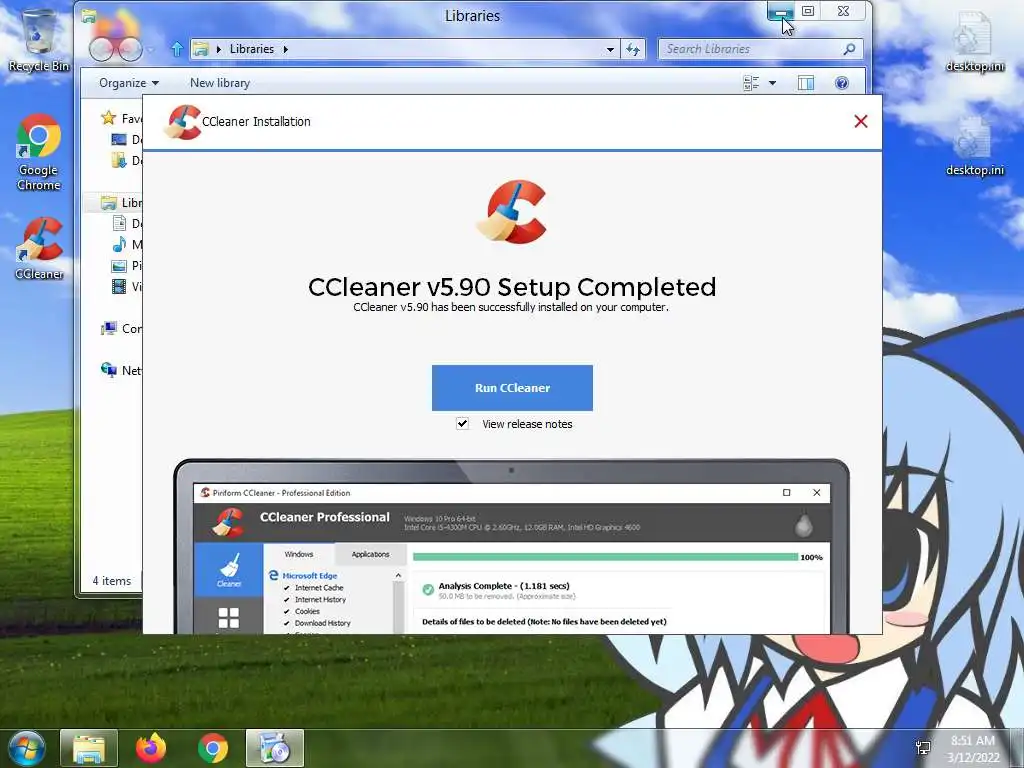Select the Google Chrome desktop shortcut
The height and width of the screenshot is (768, 1024).
pos(39,152)
